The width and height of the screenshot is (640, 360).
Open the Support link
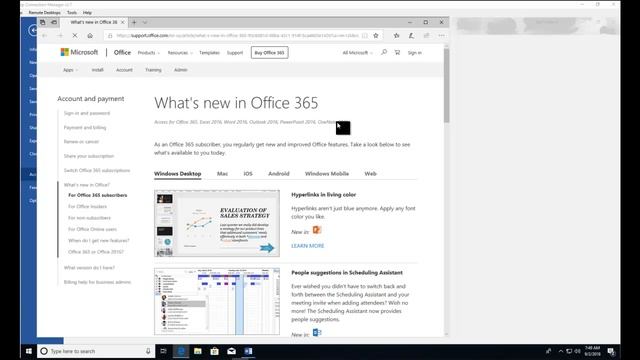click(x=235, y=53)
